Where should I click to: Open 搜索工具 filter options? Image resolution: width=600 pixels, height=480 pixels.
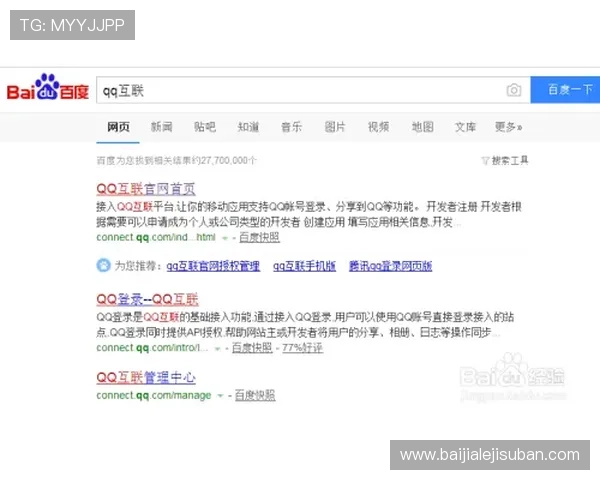click(x=505, y=160)
